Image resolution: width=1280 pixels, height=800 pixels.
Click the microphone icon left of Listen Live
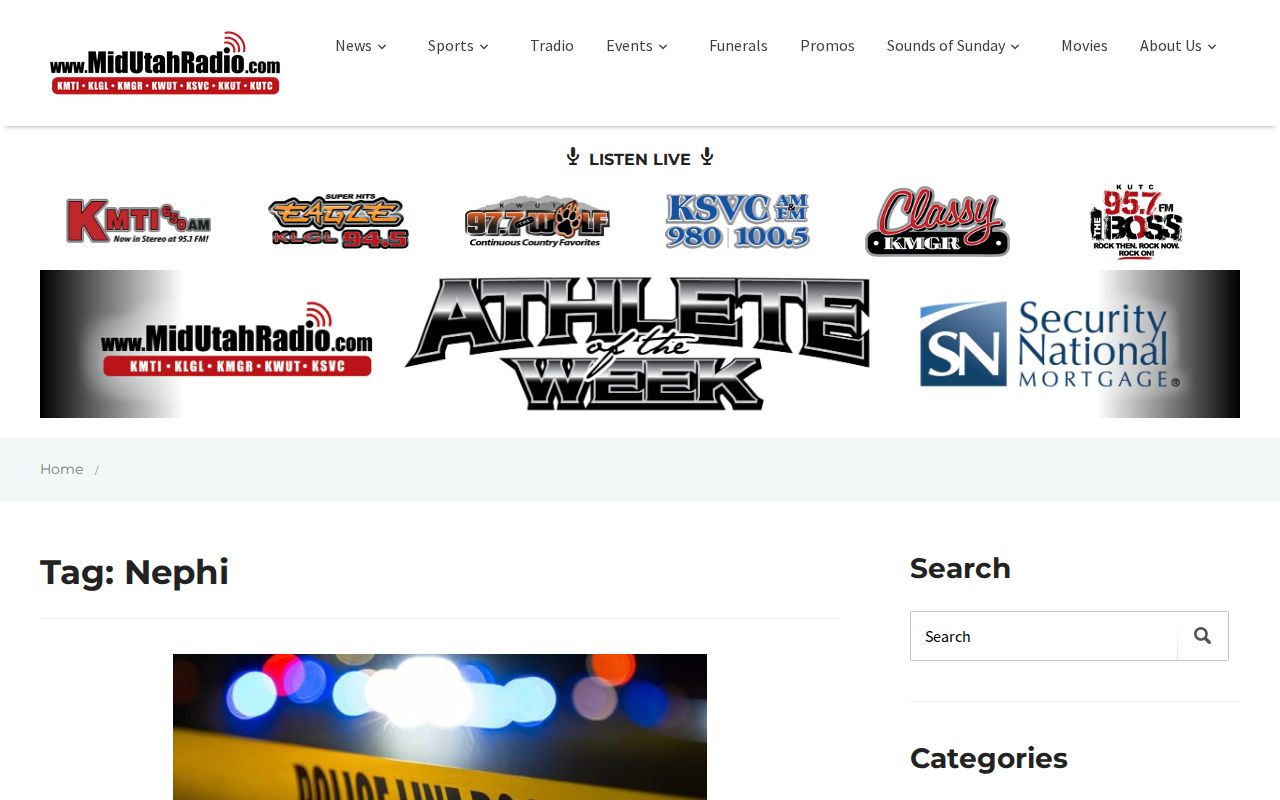point(573,157)
